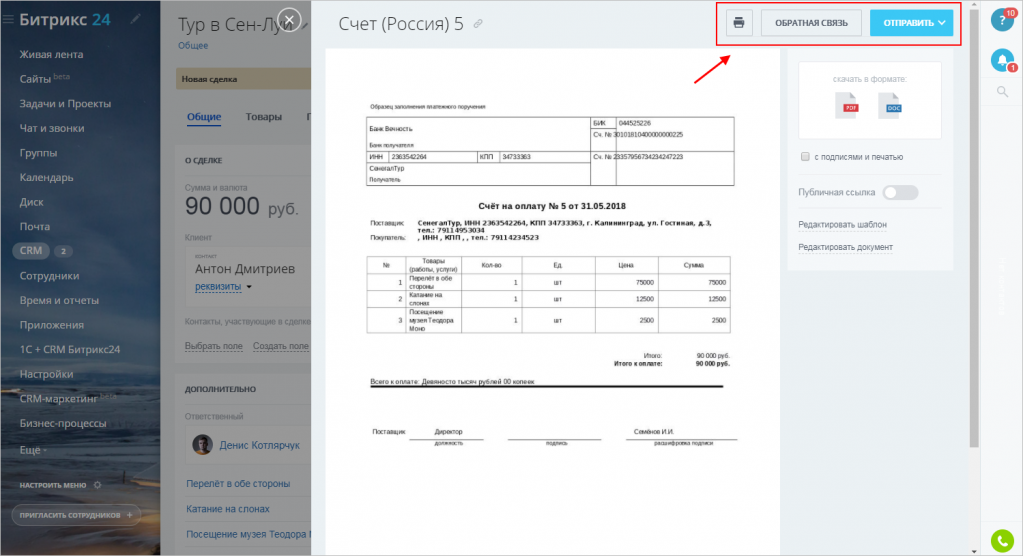
Task: Open the CRM section in the sidebar
Action: pos(31,251)
